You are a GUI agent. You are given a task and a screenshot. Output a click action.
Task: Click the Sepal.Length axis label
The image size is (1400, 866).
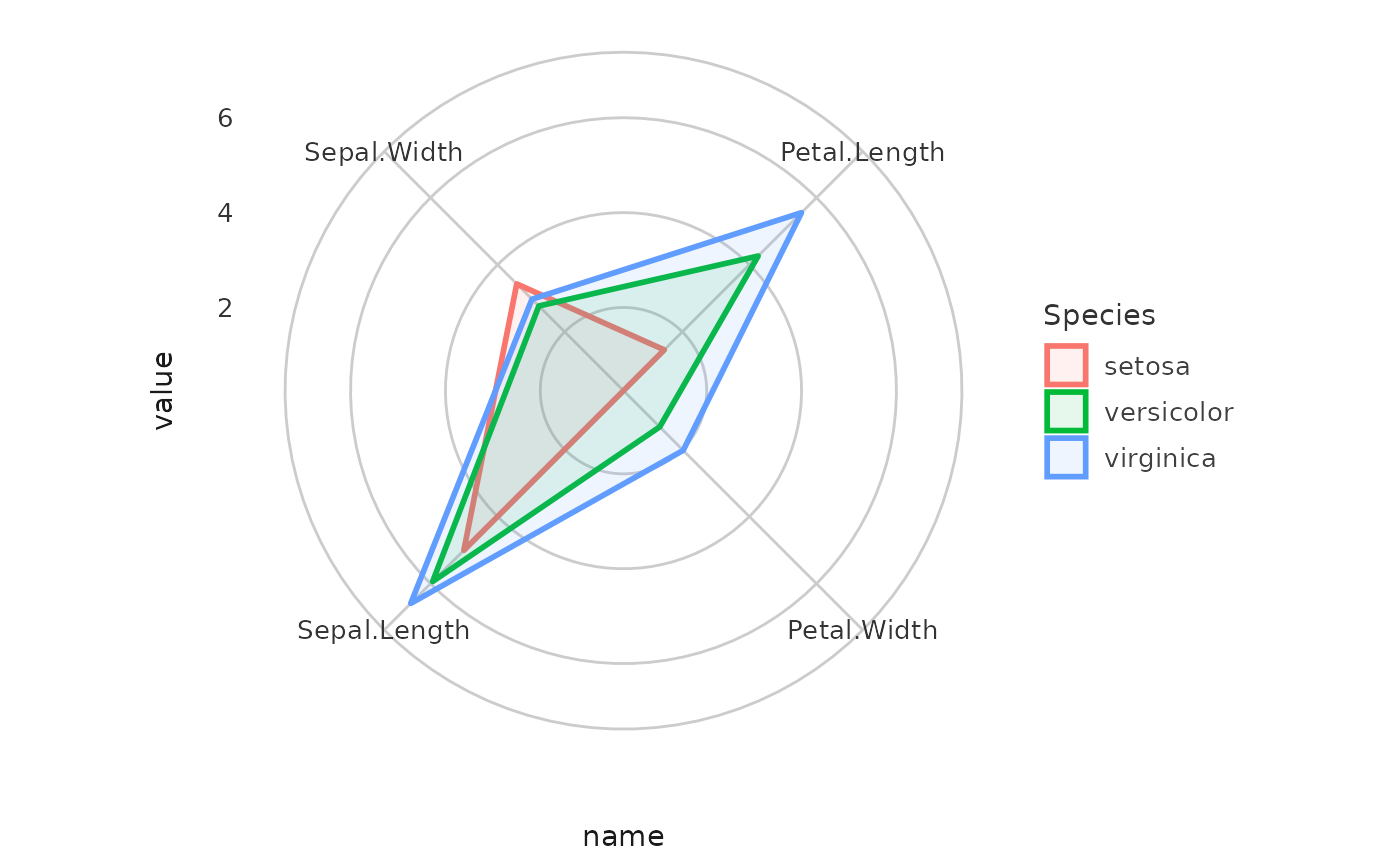383,630
